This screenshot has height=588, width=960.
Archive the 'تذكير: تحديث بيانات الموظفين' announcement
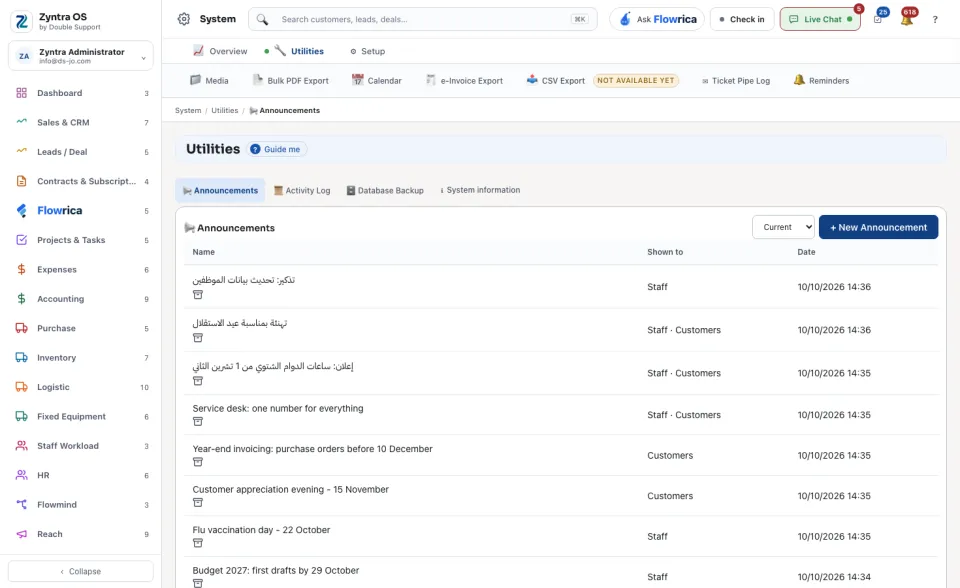point(198,295)
